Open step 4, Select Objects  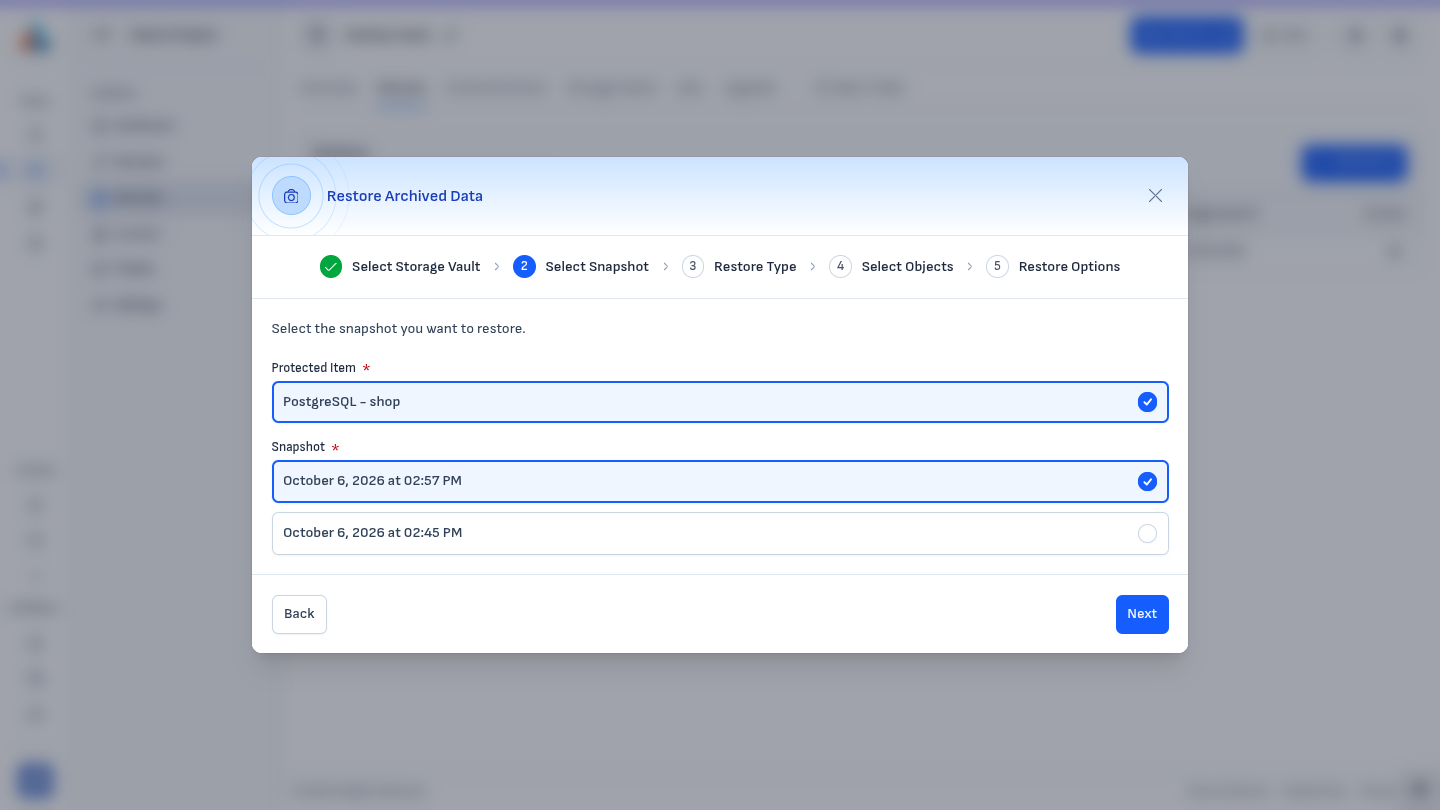point(891,267)
